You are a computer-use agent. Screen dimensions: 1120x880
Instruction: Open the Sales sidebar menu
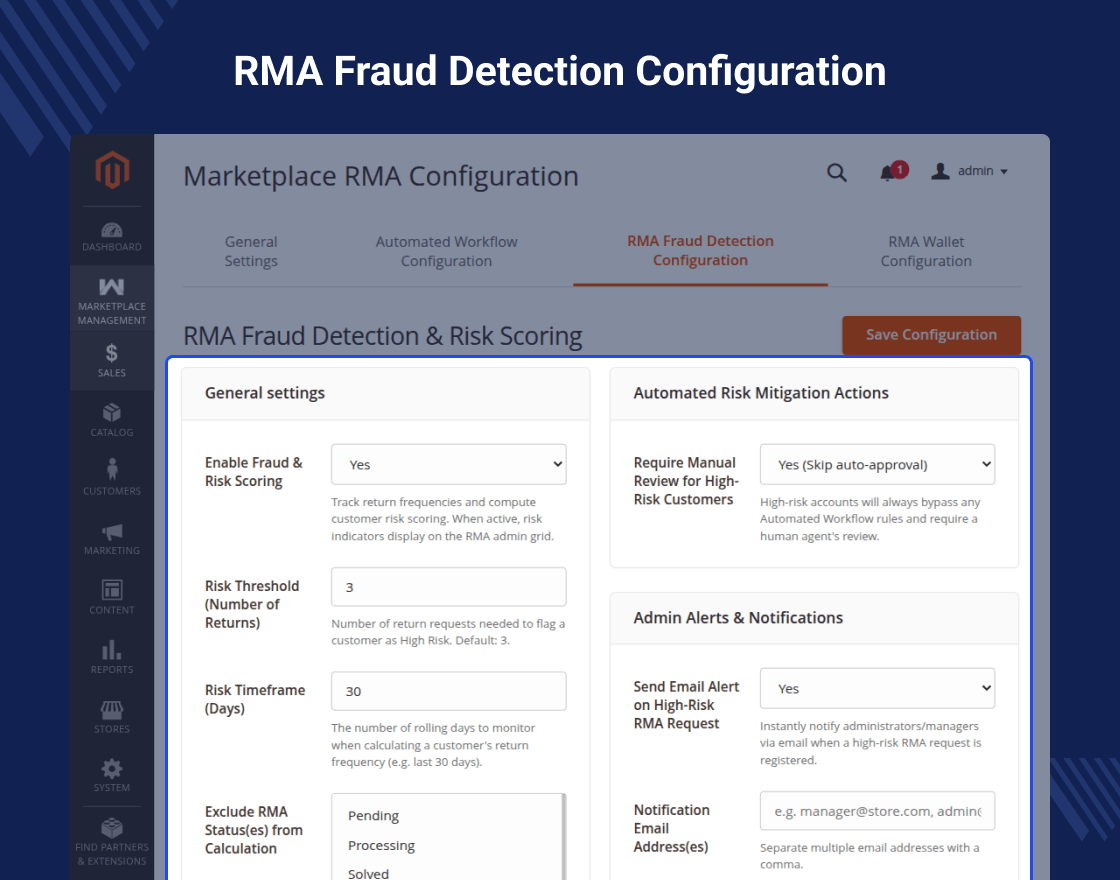[x=112, y=360]
